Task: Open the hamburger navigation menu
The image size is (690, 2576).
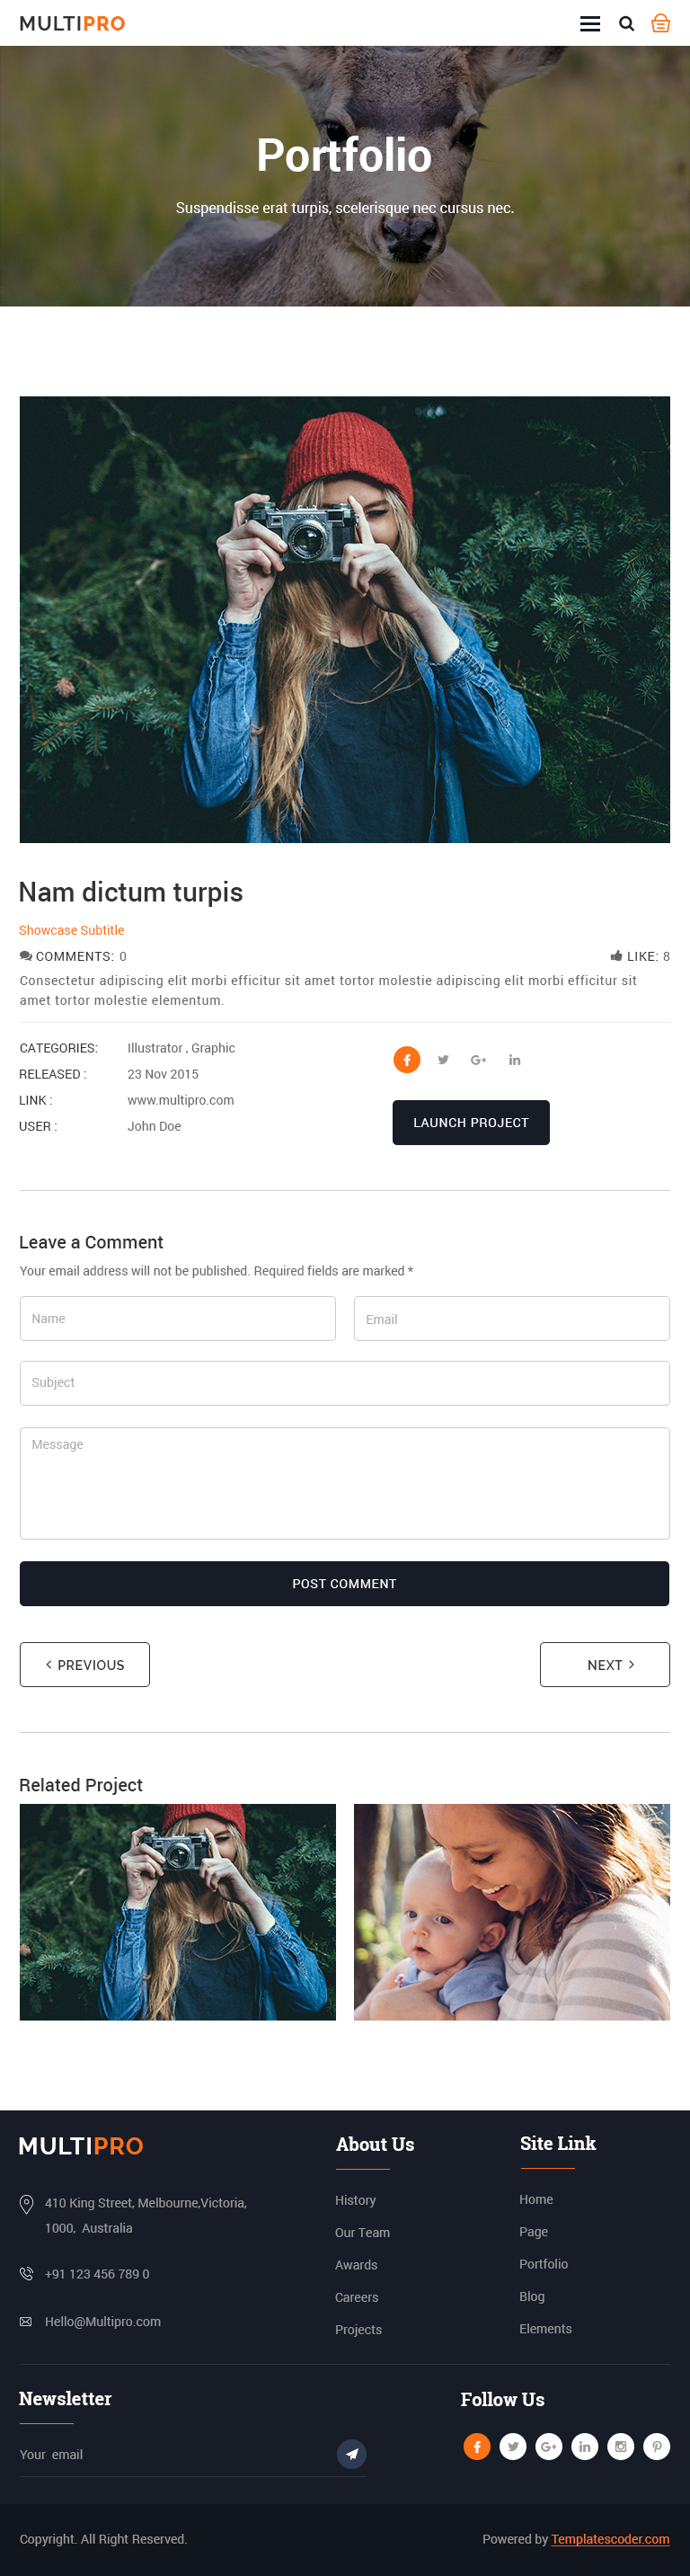Action: tap(590, 24)
